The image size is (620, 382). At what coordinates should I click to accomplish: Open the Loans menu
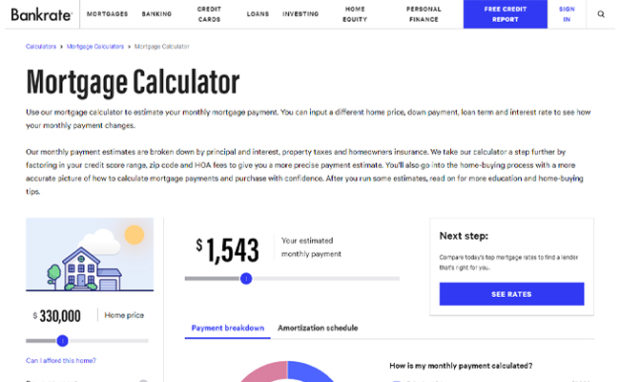pyautogui.click(x=258, y=14)
